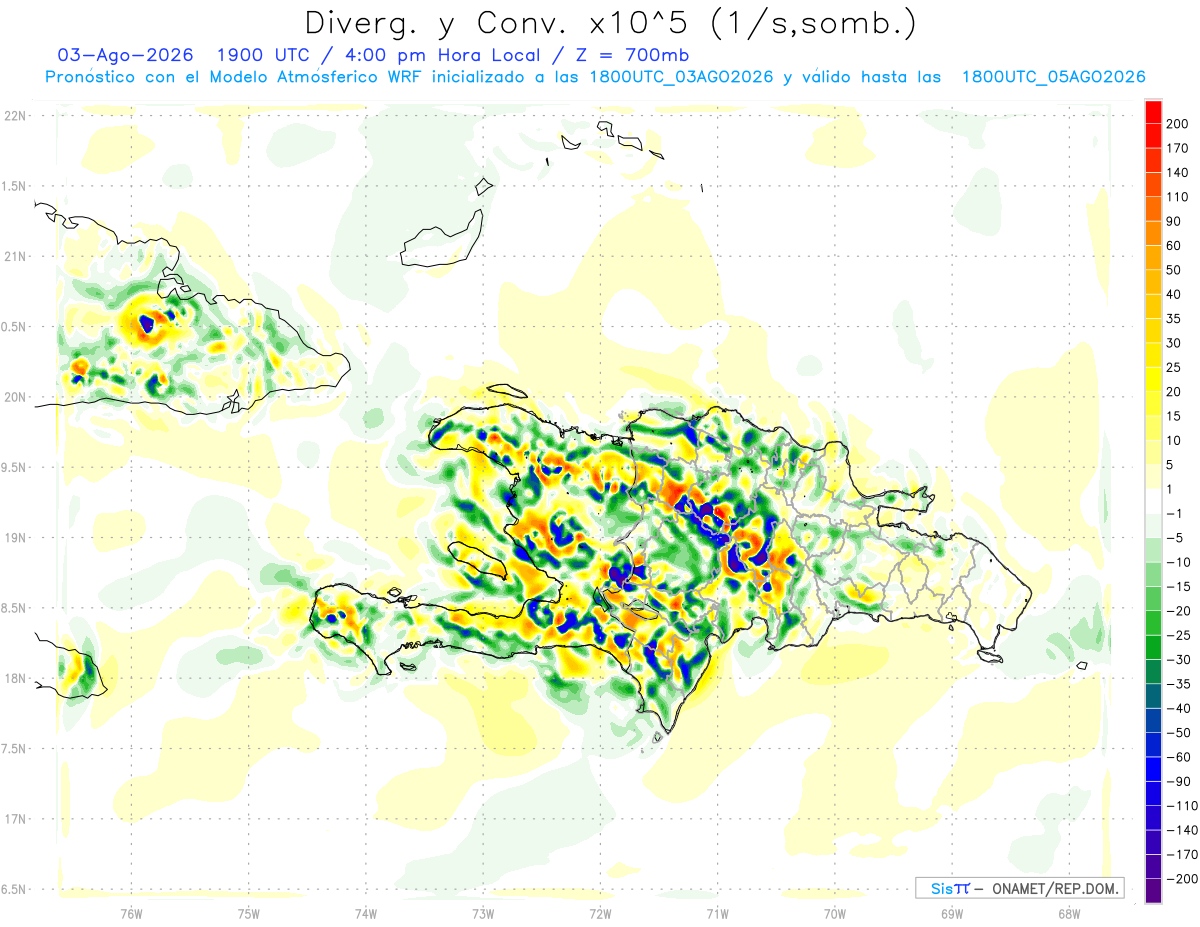Click the '72W' longitude label

[x=599, y=912]
